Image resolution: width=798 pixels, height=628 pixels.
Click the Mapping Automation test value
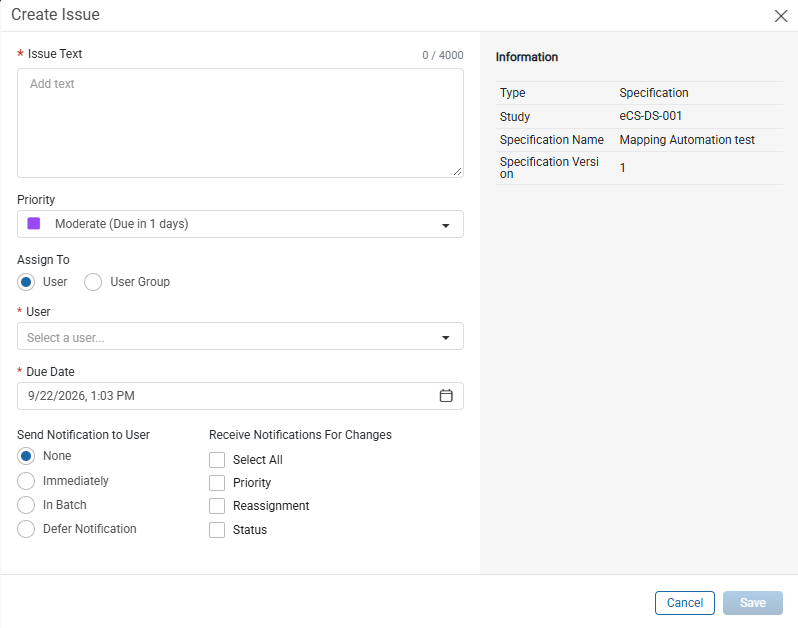(687, 140)
